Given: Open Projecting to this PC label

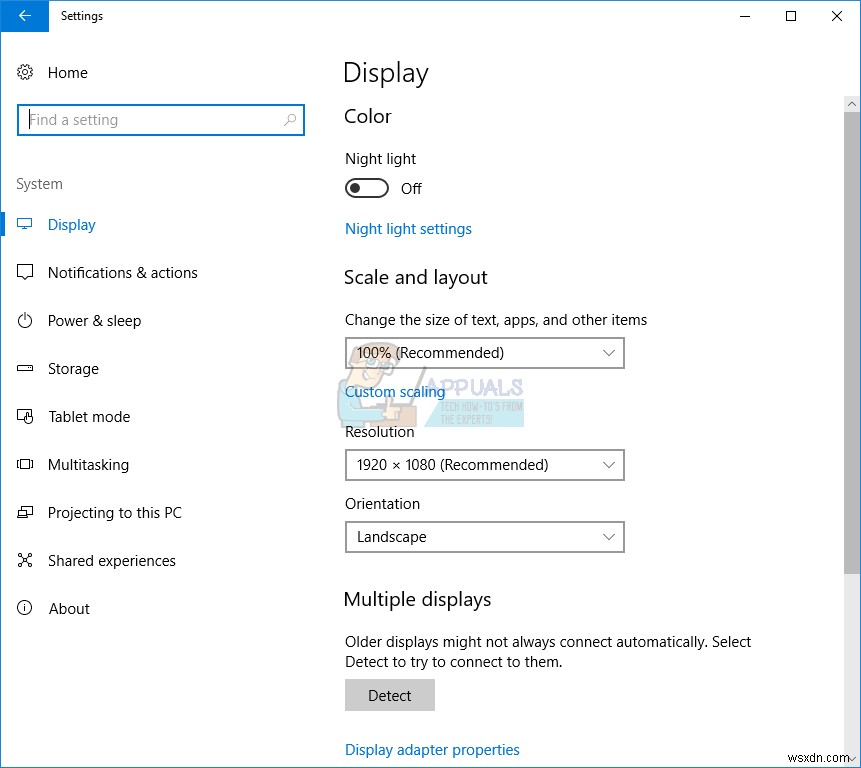Looking at the screenshot, I should [x=115, y=513].
